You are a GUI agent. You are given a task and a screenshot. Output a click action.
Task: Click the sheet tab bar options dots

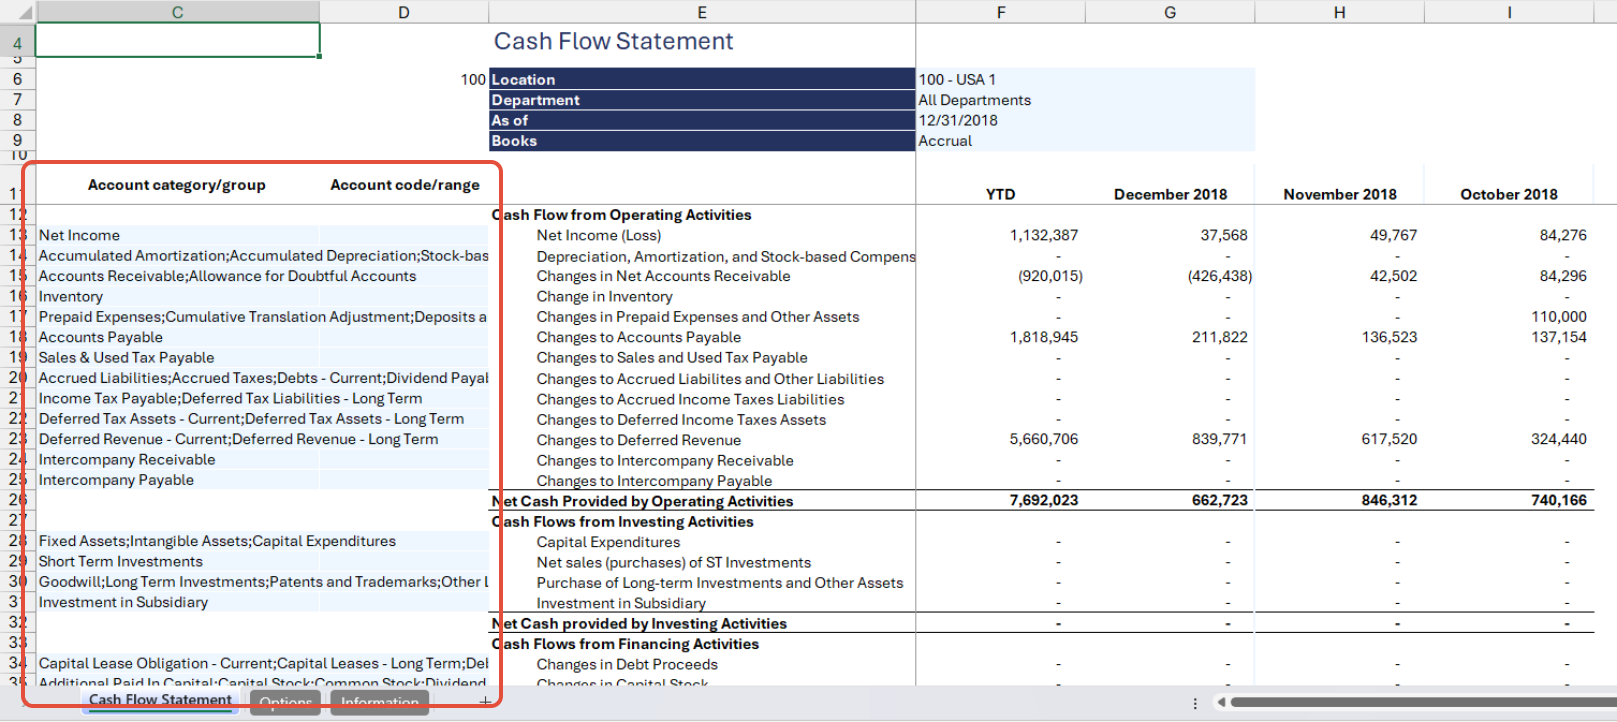tap(1195, 703)
